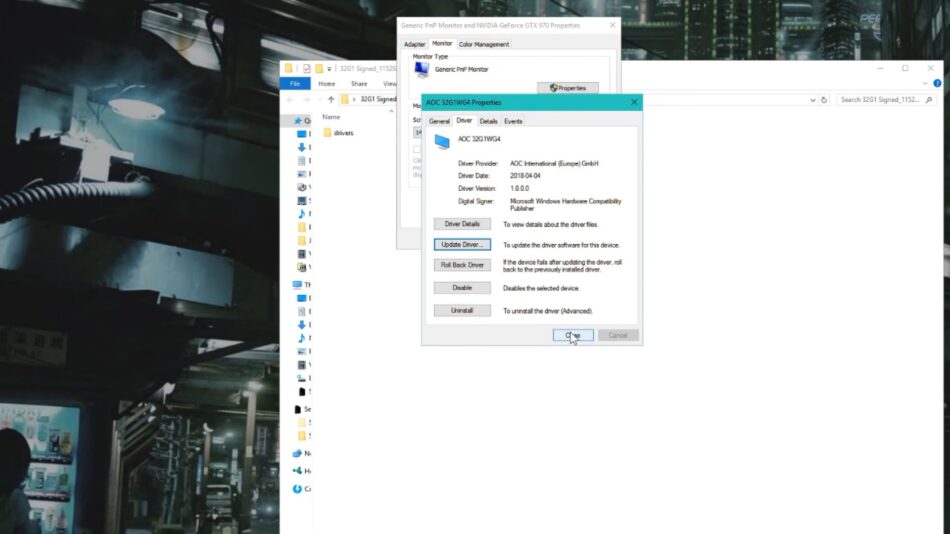950x534 pixels.
Task: Select the This PC icon in Explorer sidebar
Action: pos(297,284)
